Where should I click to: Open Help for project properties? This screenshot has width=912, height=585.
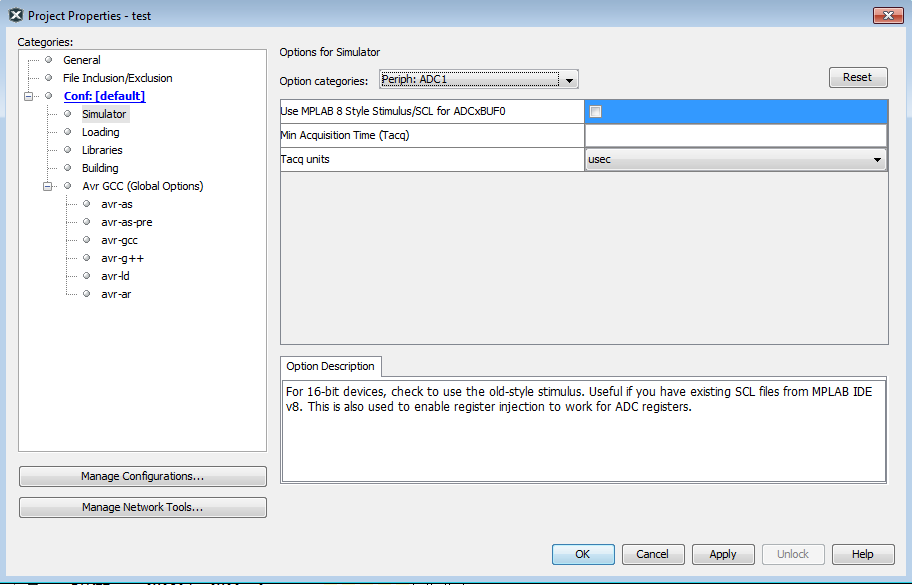(863, 554)
